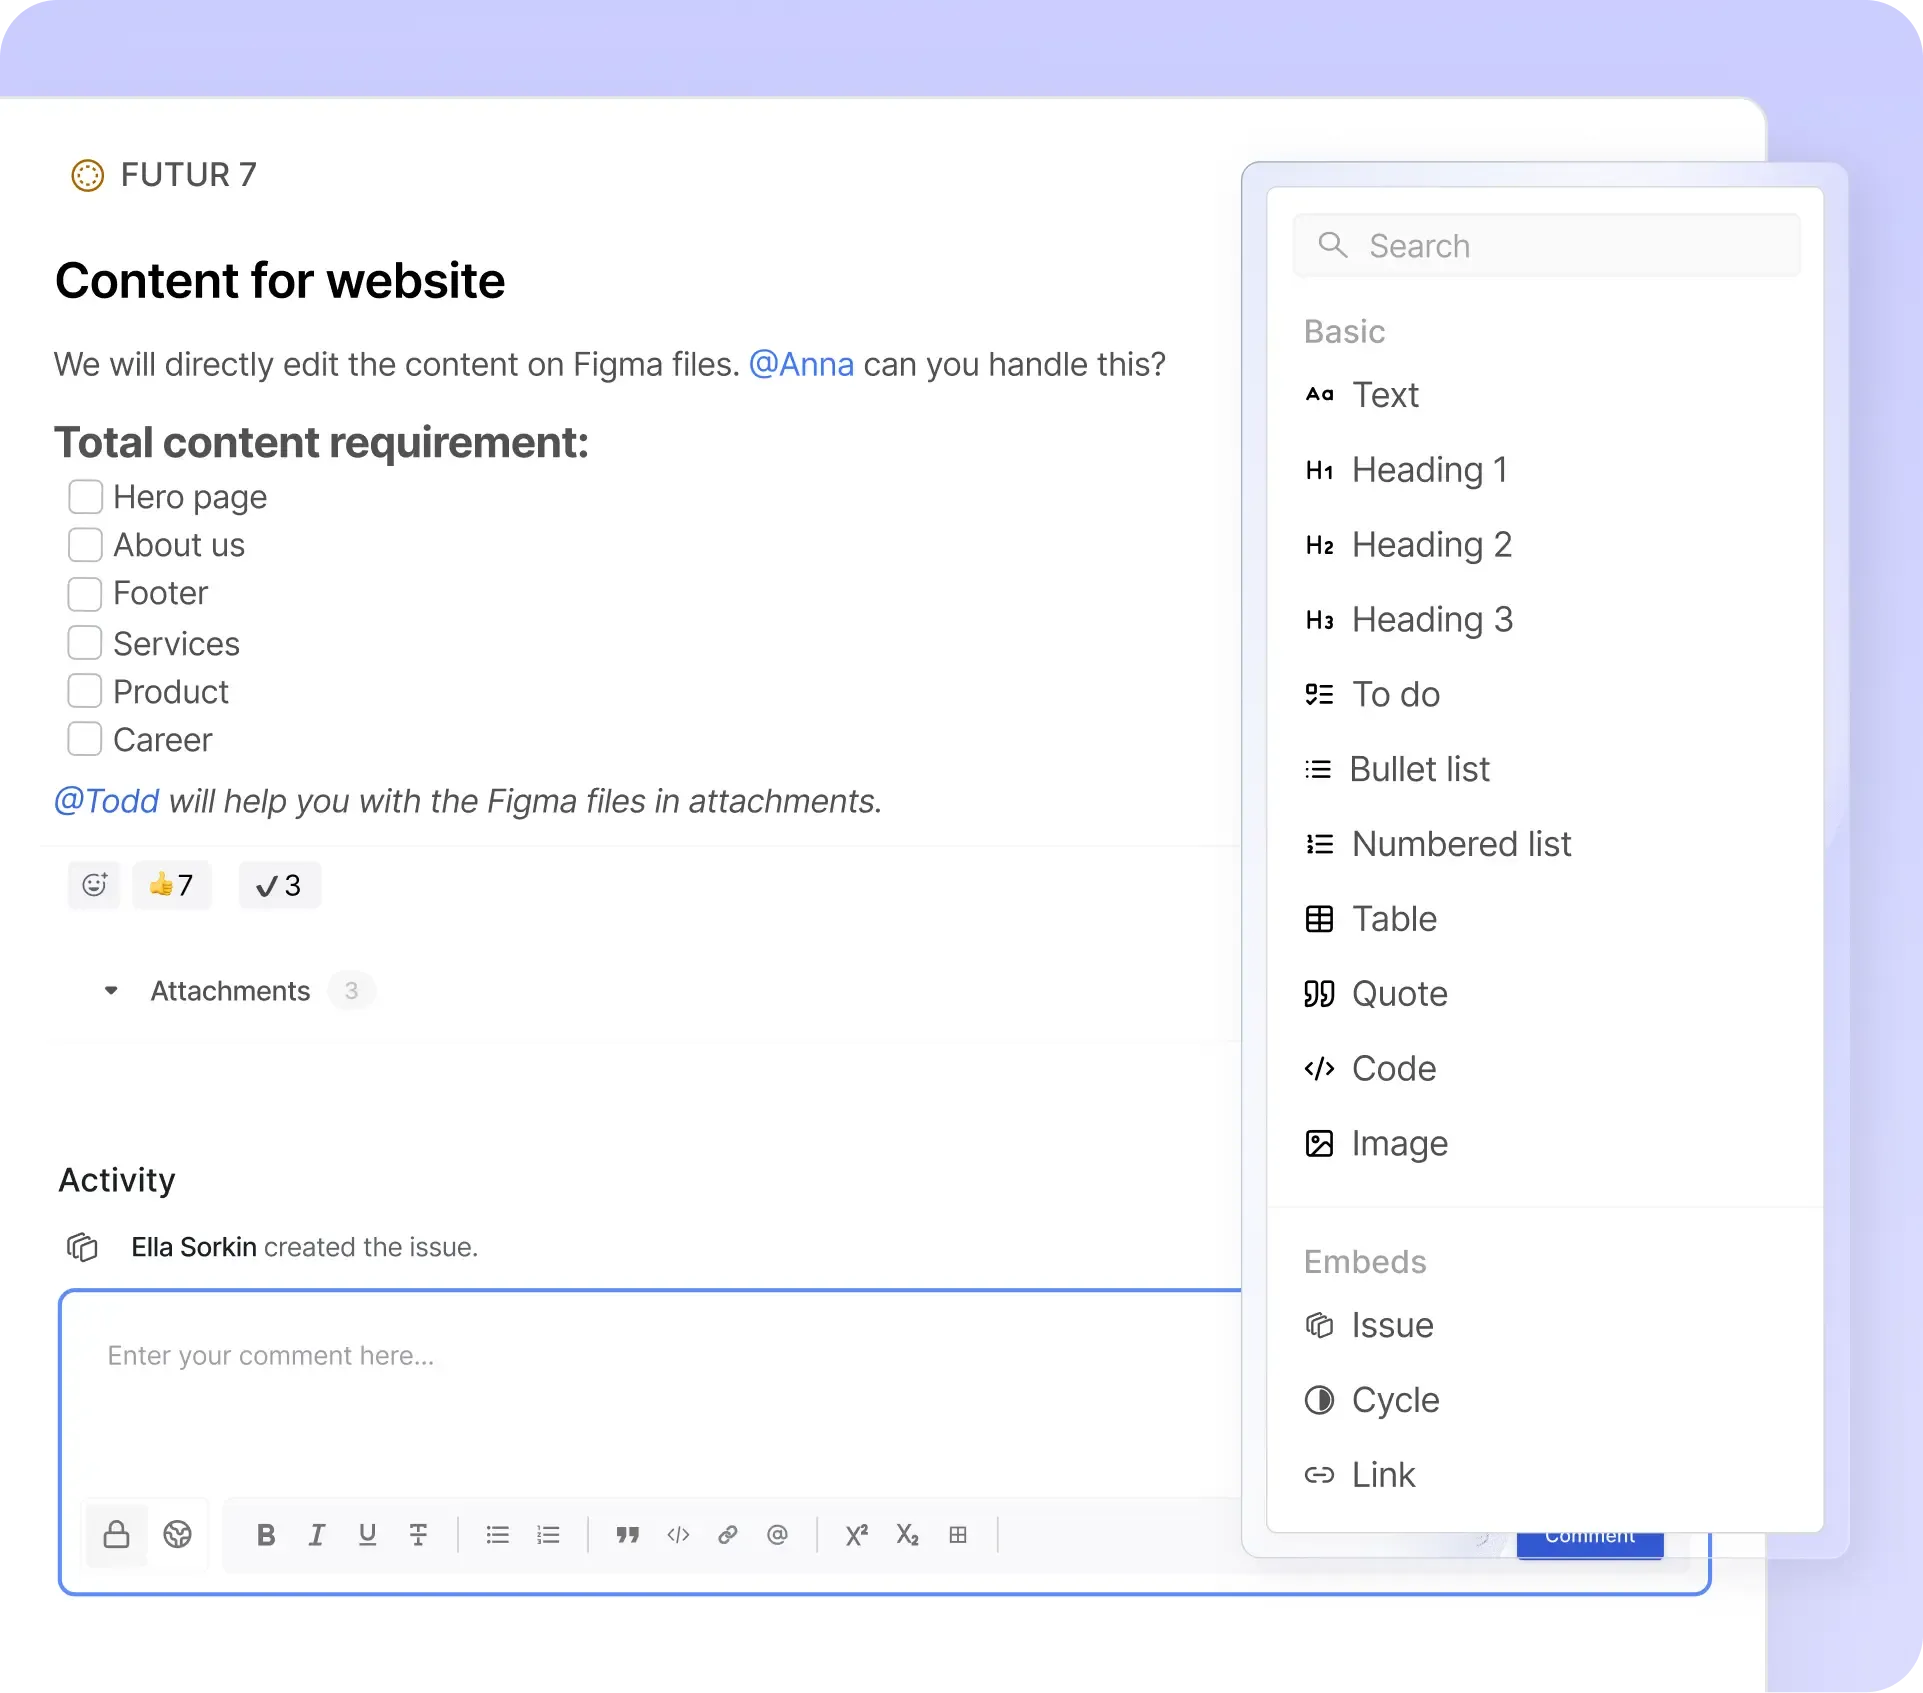
Task: Choose Numbered list in block menu
Action: 1461,844
